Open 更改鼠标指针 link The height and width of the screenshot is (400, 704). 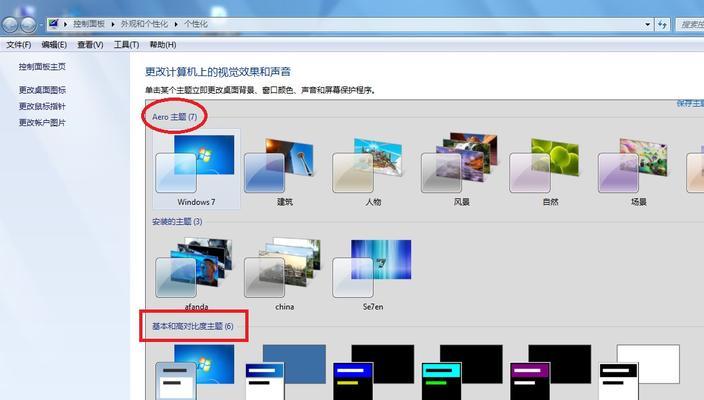pyautogui.click(x=42, y=106)
